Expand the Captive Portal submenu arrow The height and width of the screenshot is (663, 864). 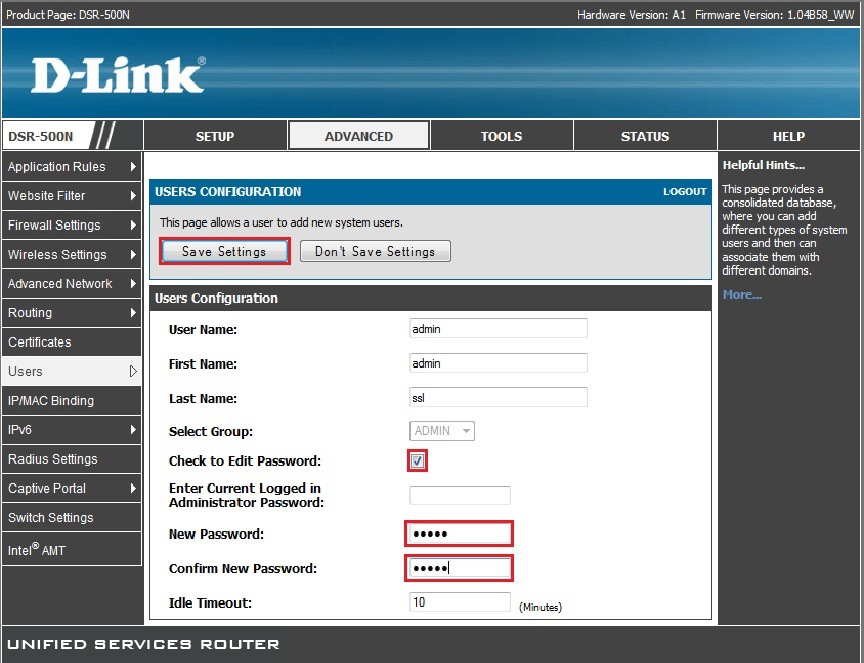coord(131,488)
